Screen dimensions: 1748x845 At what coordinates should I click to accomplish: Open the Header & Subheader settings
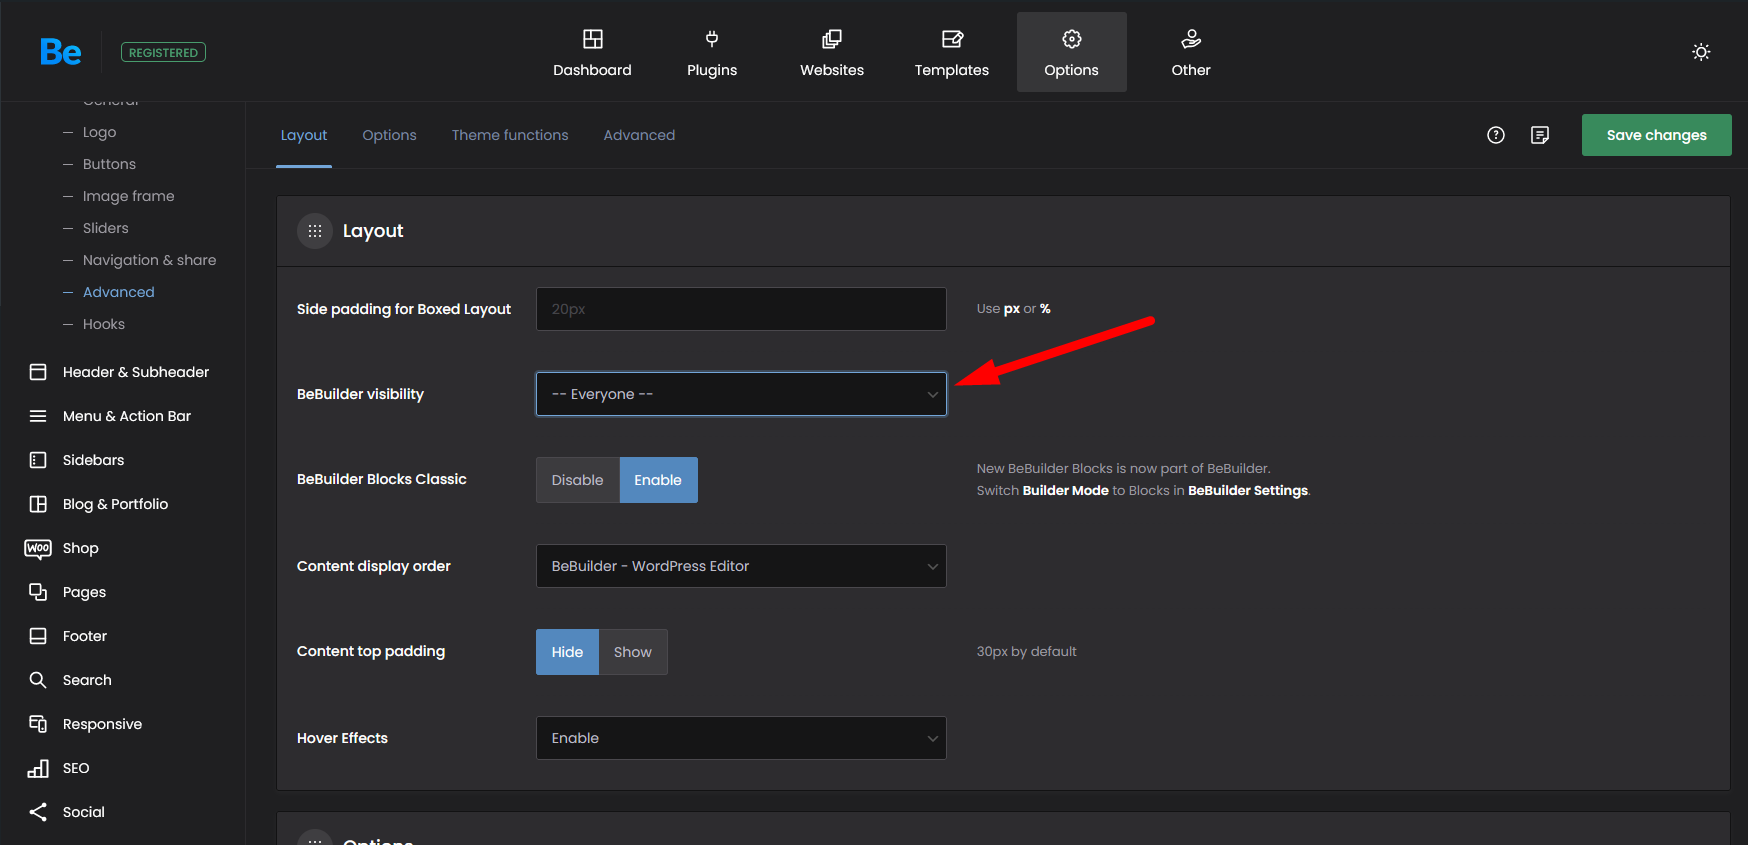point(120,372)
